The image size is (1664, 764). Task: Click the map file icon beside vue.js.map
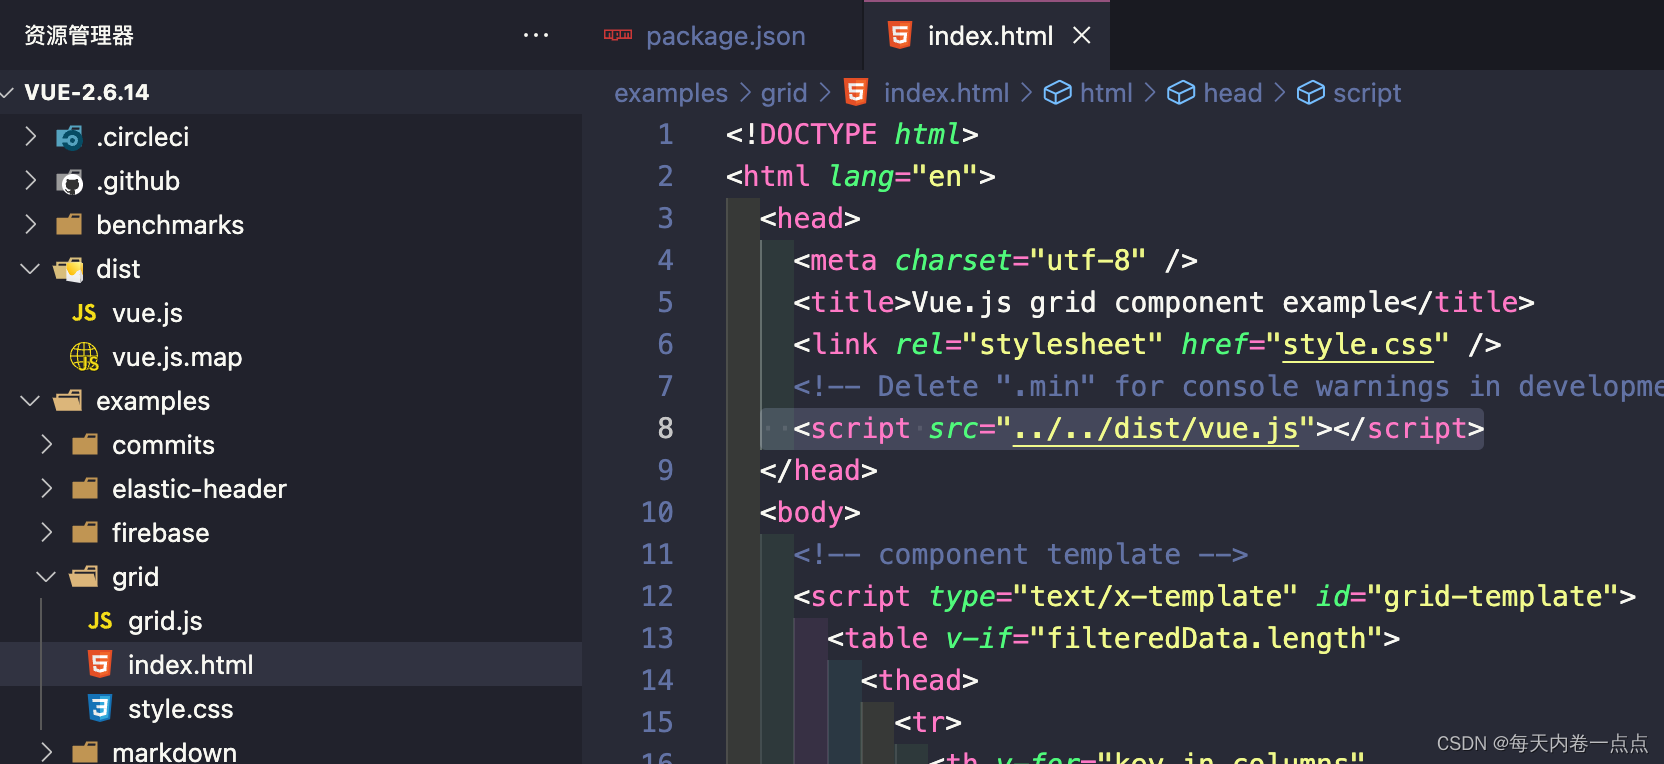[84, 357]
